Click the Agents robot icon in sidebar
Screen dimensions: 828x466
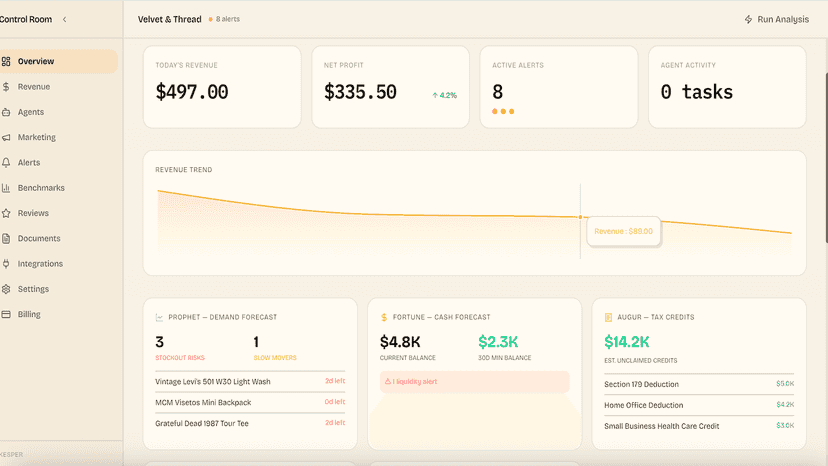6,112
